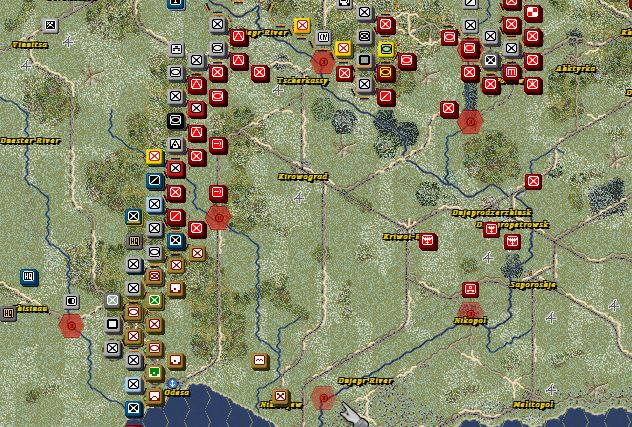Image resolution: width=632 pixels, height=427 pixels.
Task: Click the Melitopol city label
Action: click(533, 405)
